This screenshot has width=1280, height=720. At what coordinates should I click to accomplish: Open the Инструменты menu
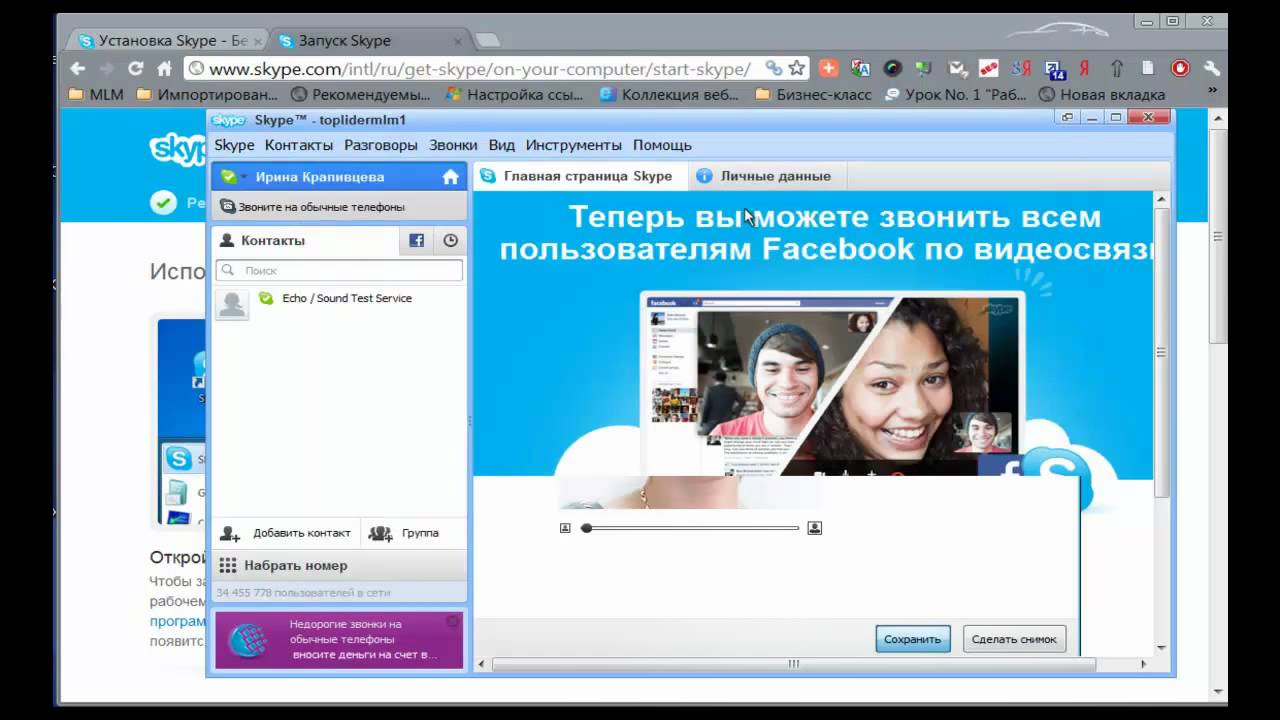click(574, 145)
